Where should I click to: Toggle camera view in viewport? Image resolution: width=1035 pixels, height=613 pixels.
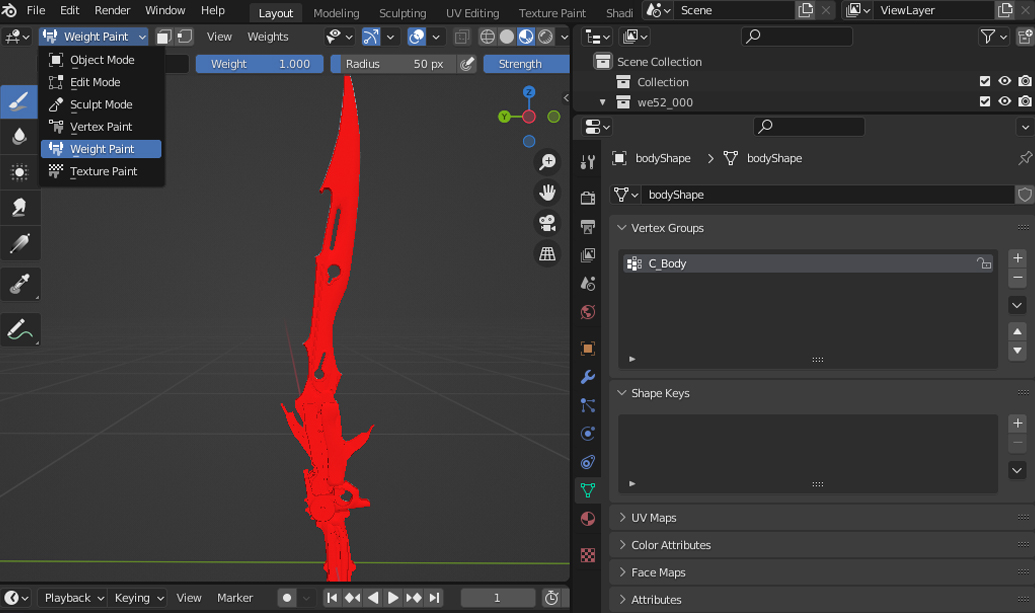[547, 222]
